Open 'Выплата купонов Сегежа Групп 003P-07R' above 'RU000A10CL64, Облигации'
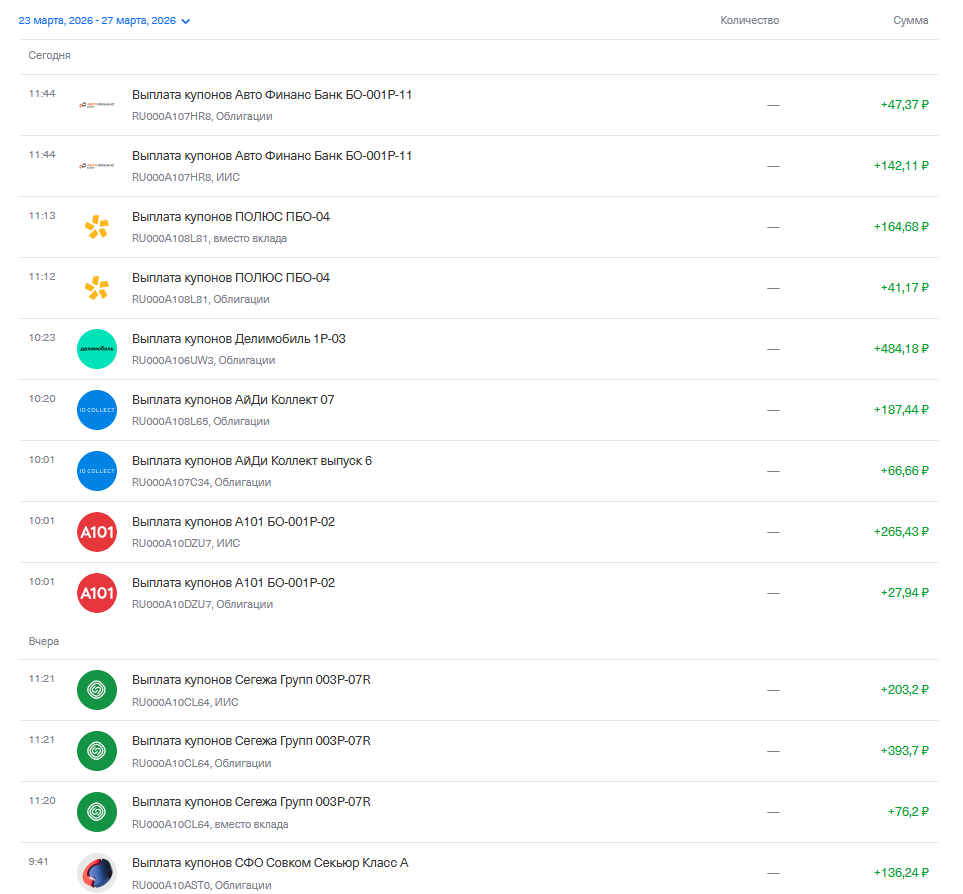 point(251,741)
